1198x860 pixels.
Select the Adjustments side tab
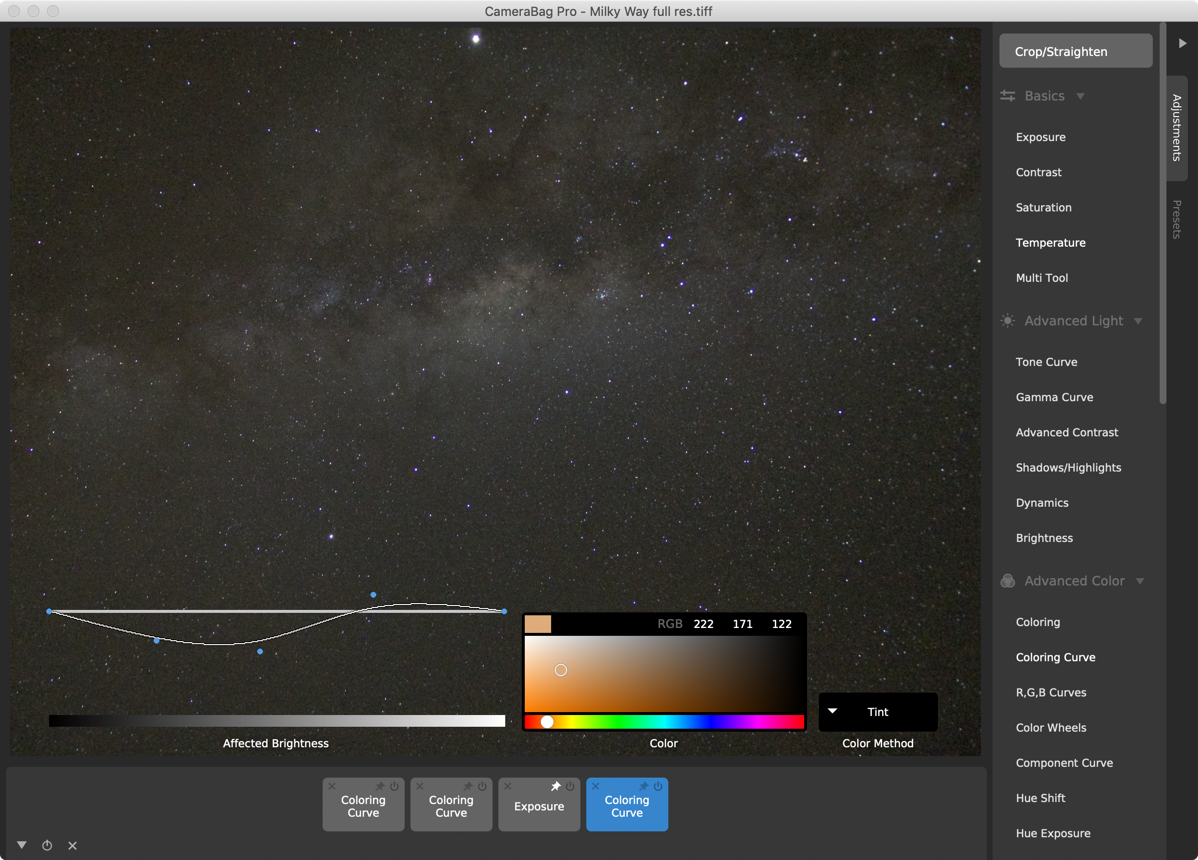coord(1177,128)
